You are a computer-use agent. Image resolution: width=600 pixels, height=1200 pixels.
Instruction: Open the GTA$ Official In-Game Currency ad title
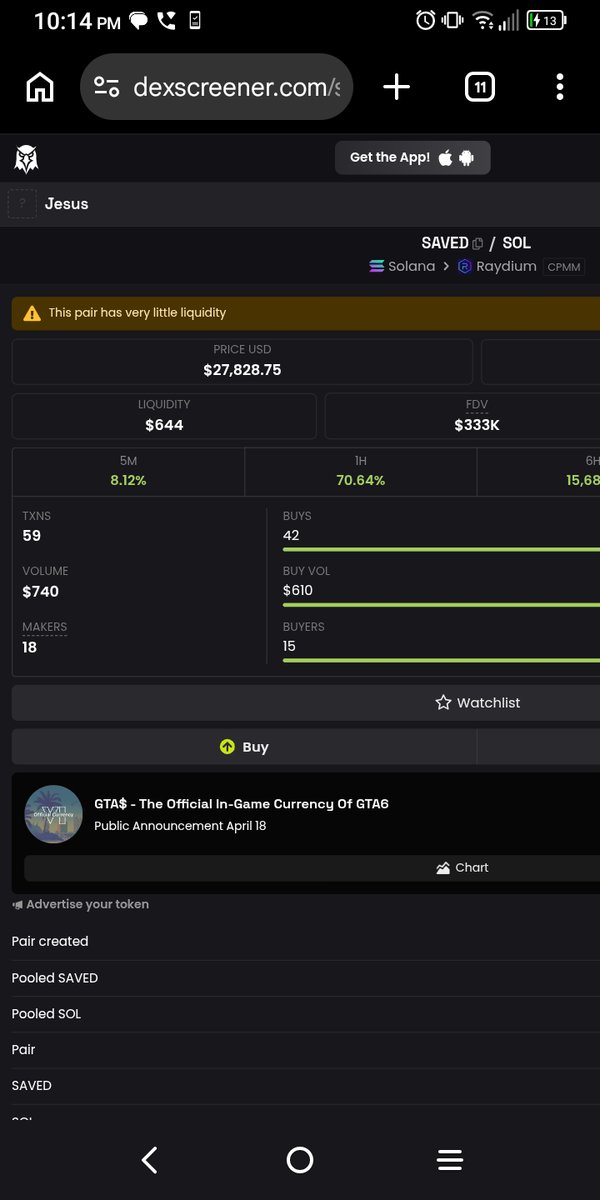pos(241,804)
